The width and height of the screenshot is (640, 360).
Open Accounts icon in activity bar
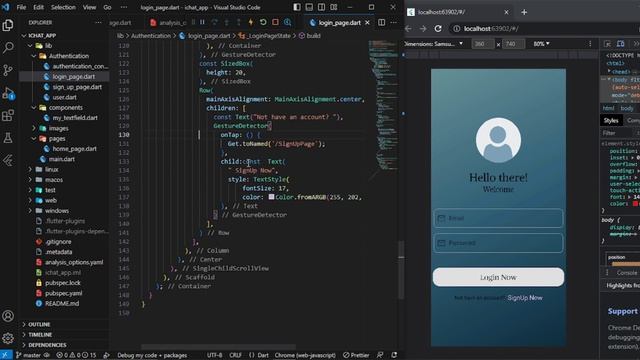[x=8, y=316]
